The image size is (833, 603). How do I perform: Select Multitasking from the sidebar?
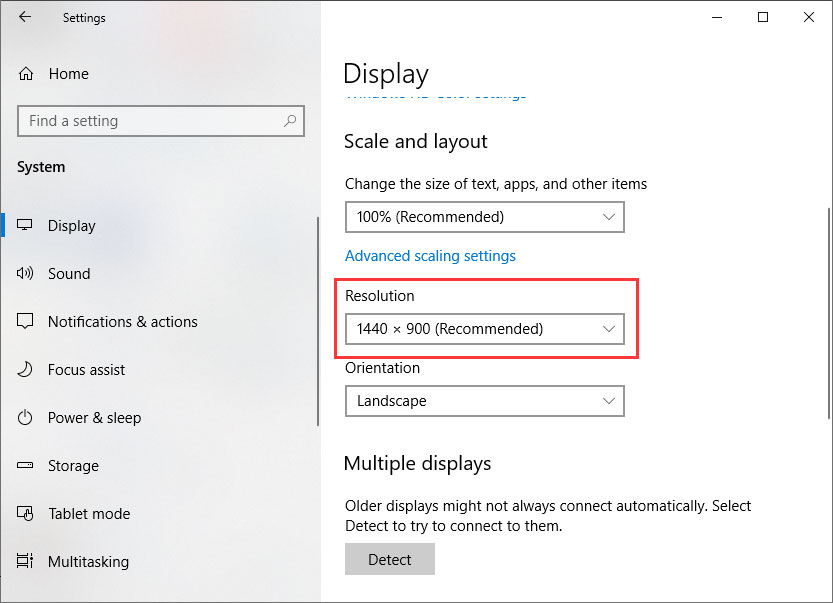point(88,561)
